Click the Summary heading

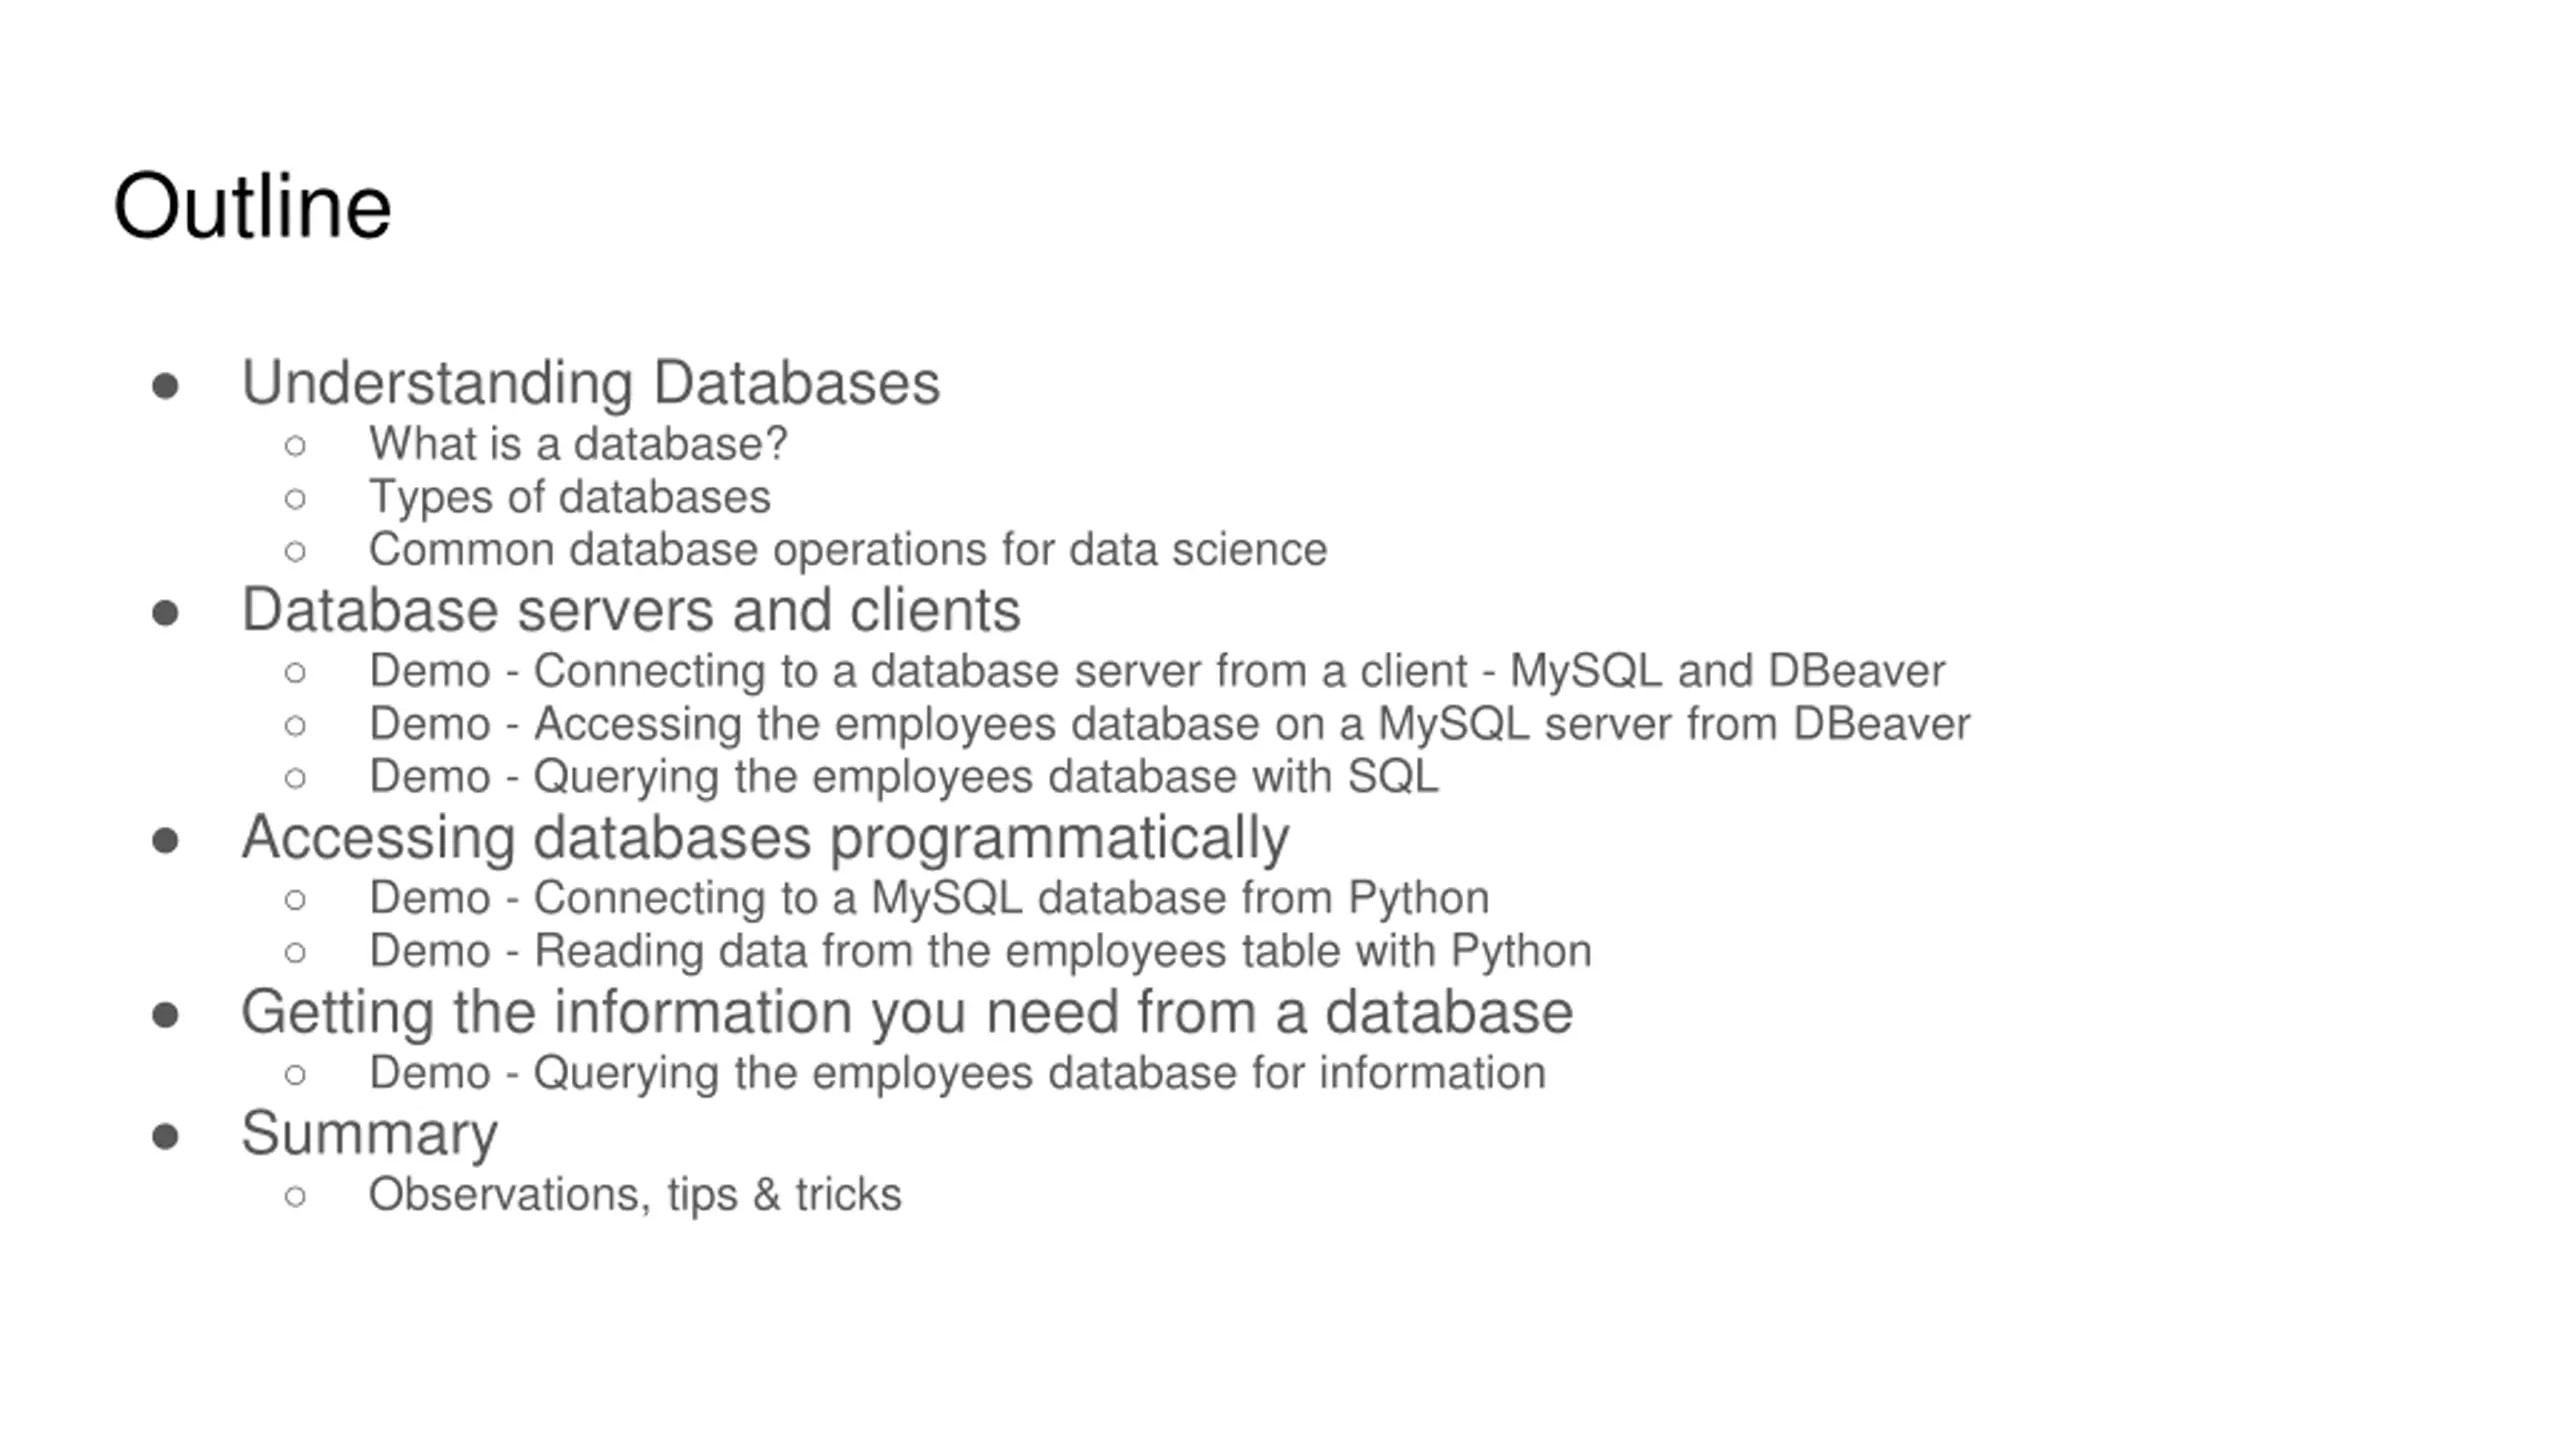(369, 1135)
